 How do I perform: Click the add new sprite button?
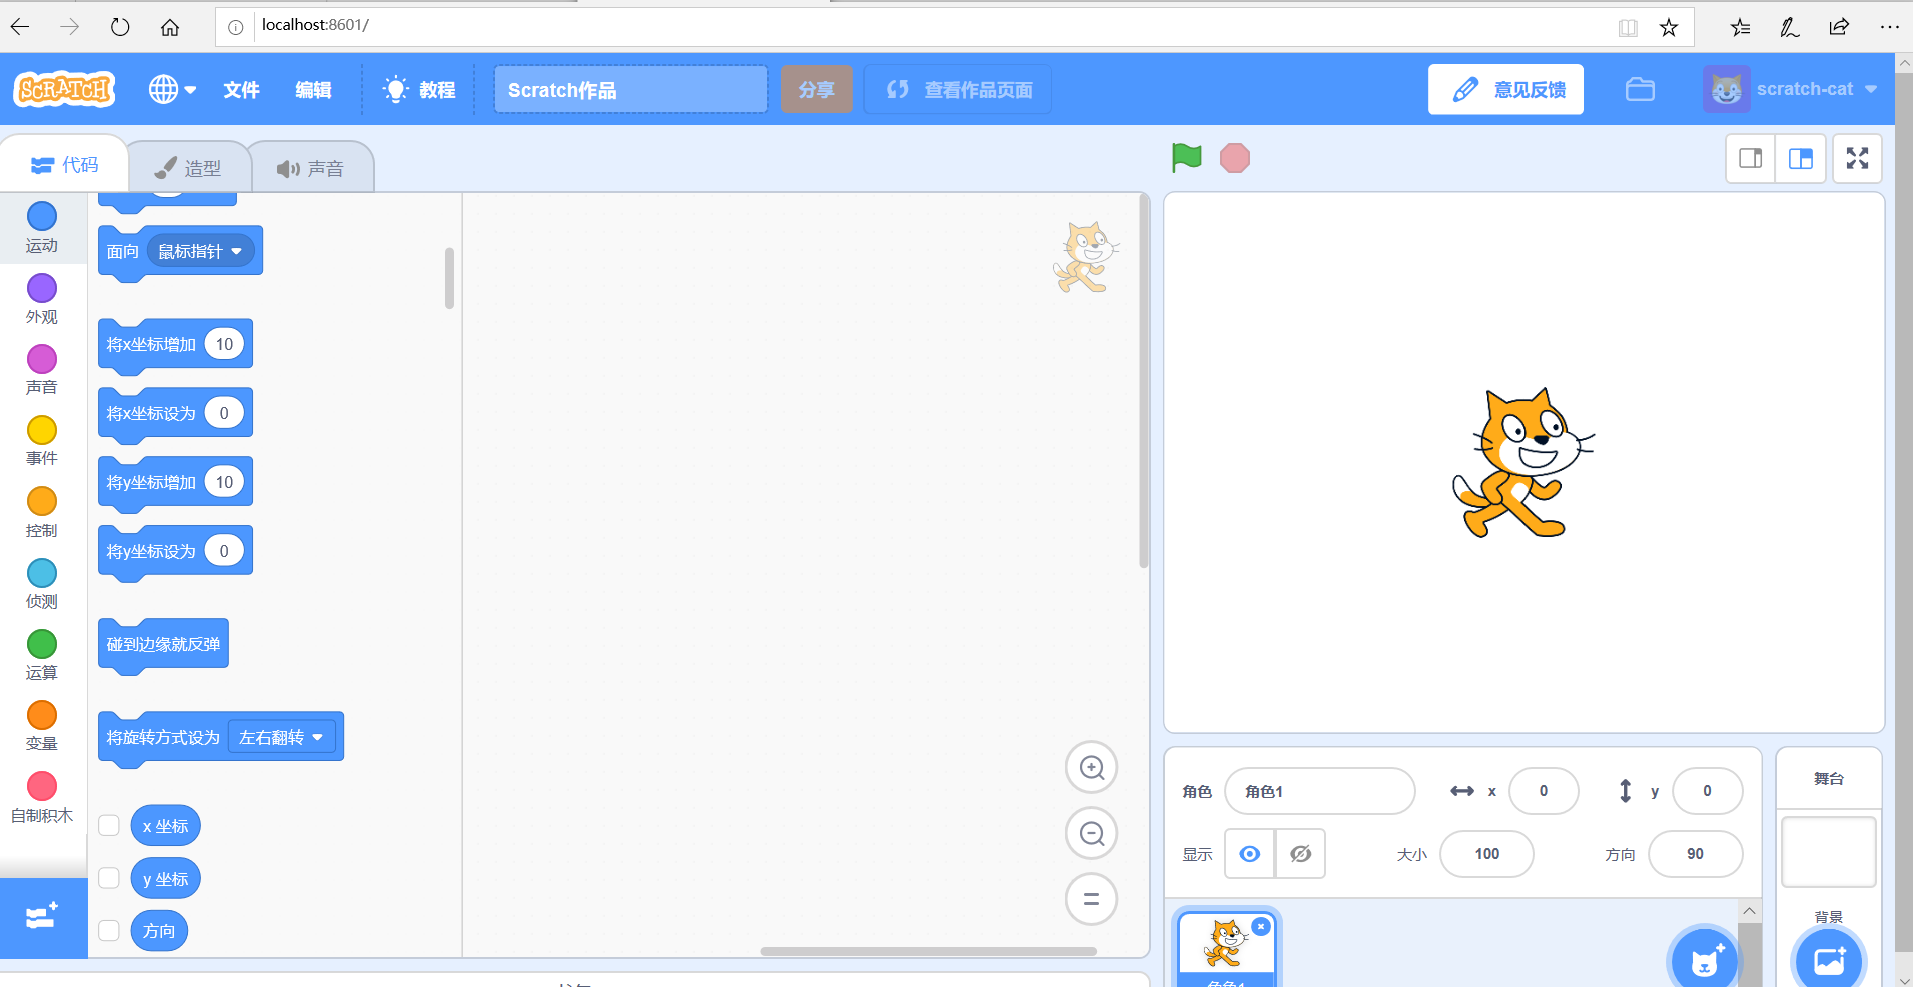click(1705, 958)
